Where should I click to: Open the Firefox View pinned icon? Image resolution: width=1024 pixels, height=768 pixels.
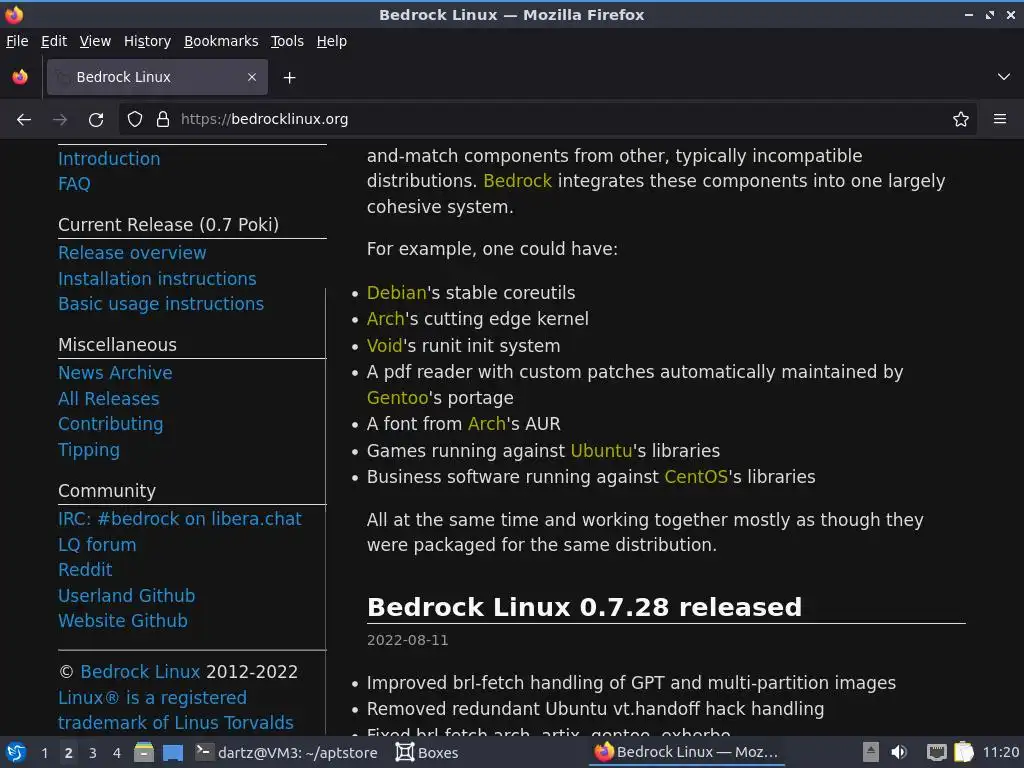(20, 77)
